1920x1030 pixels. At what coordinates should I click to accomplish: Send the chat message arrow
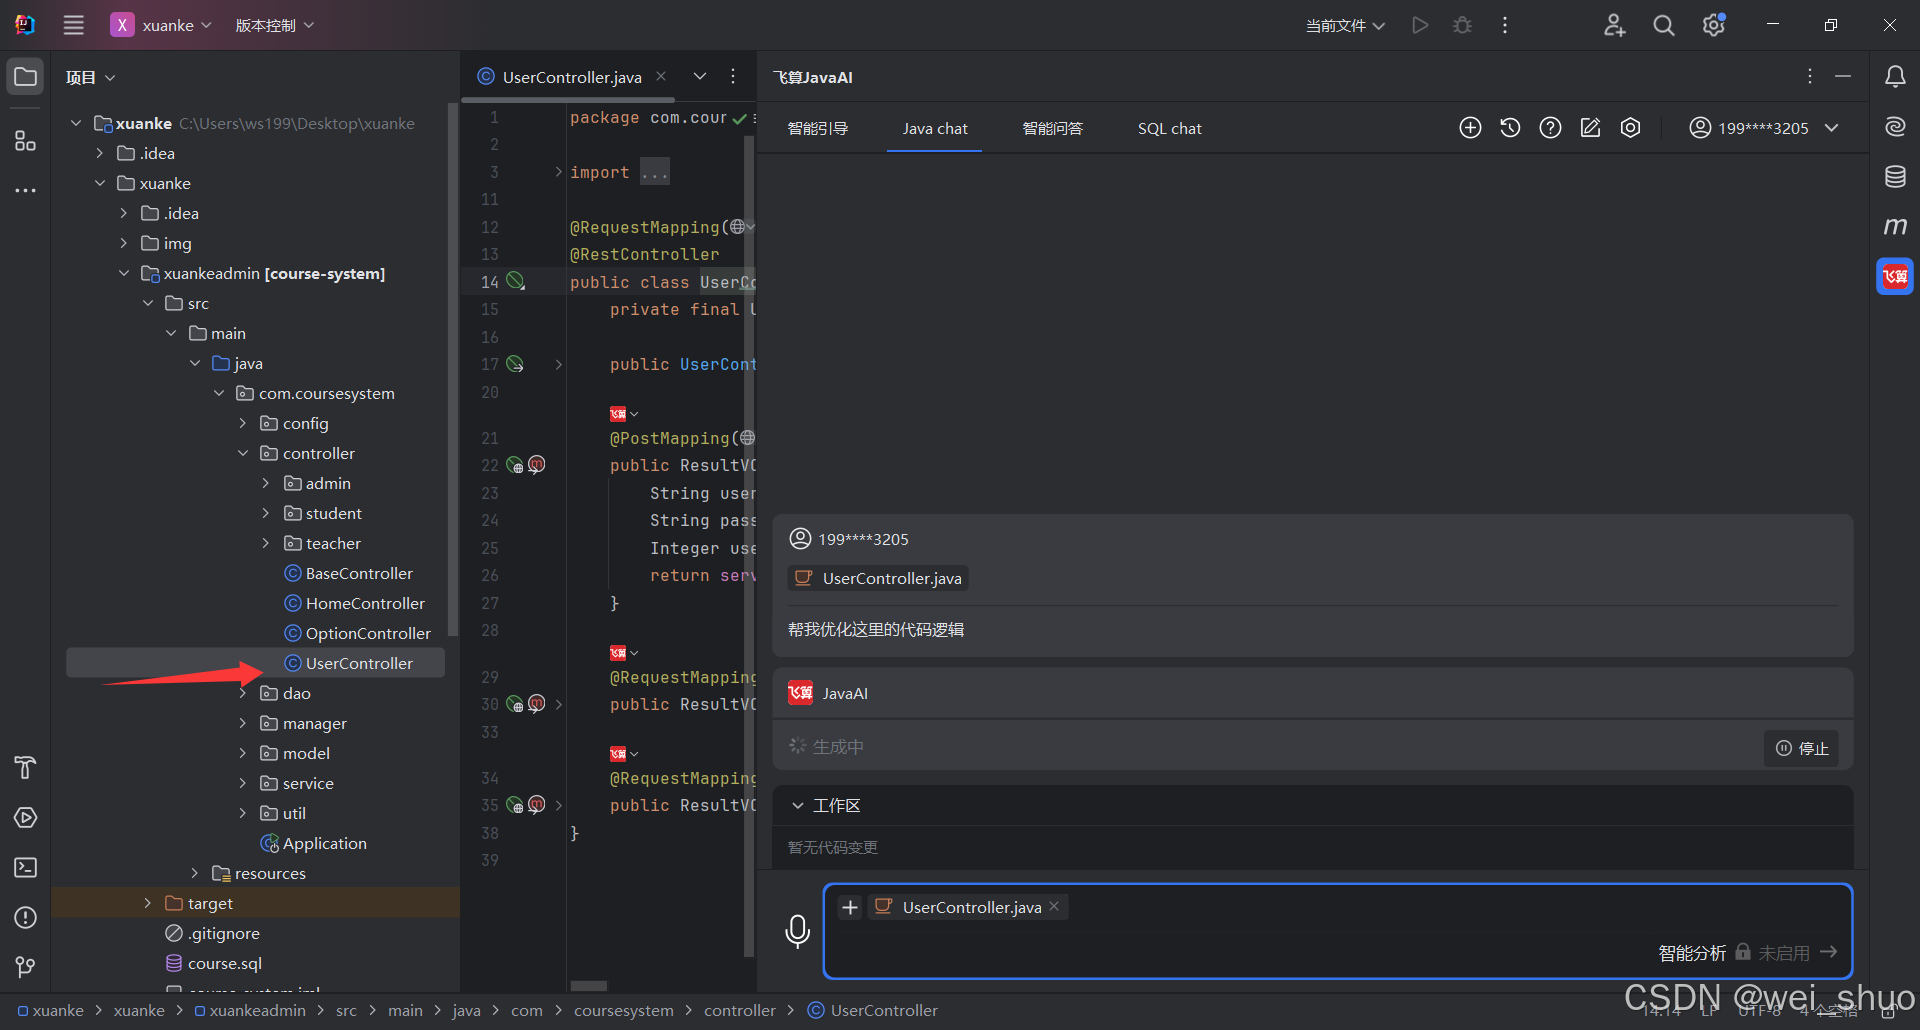point(1829,952)
